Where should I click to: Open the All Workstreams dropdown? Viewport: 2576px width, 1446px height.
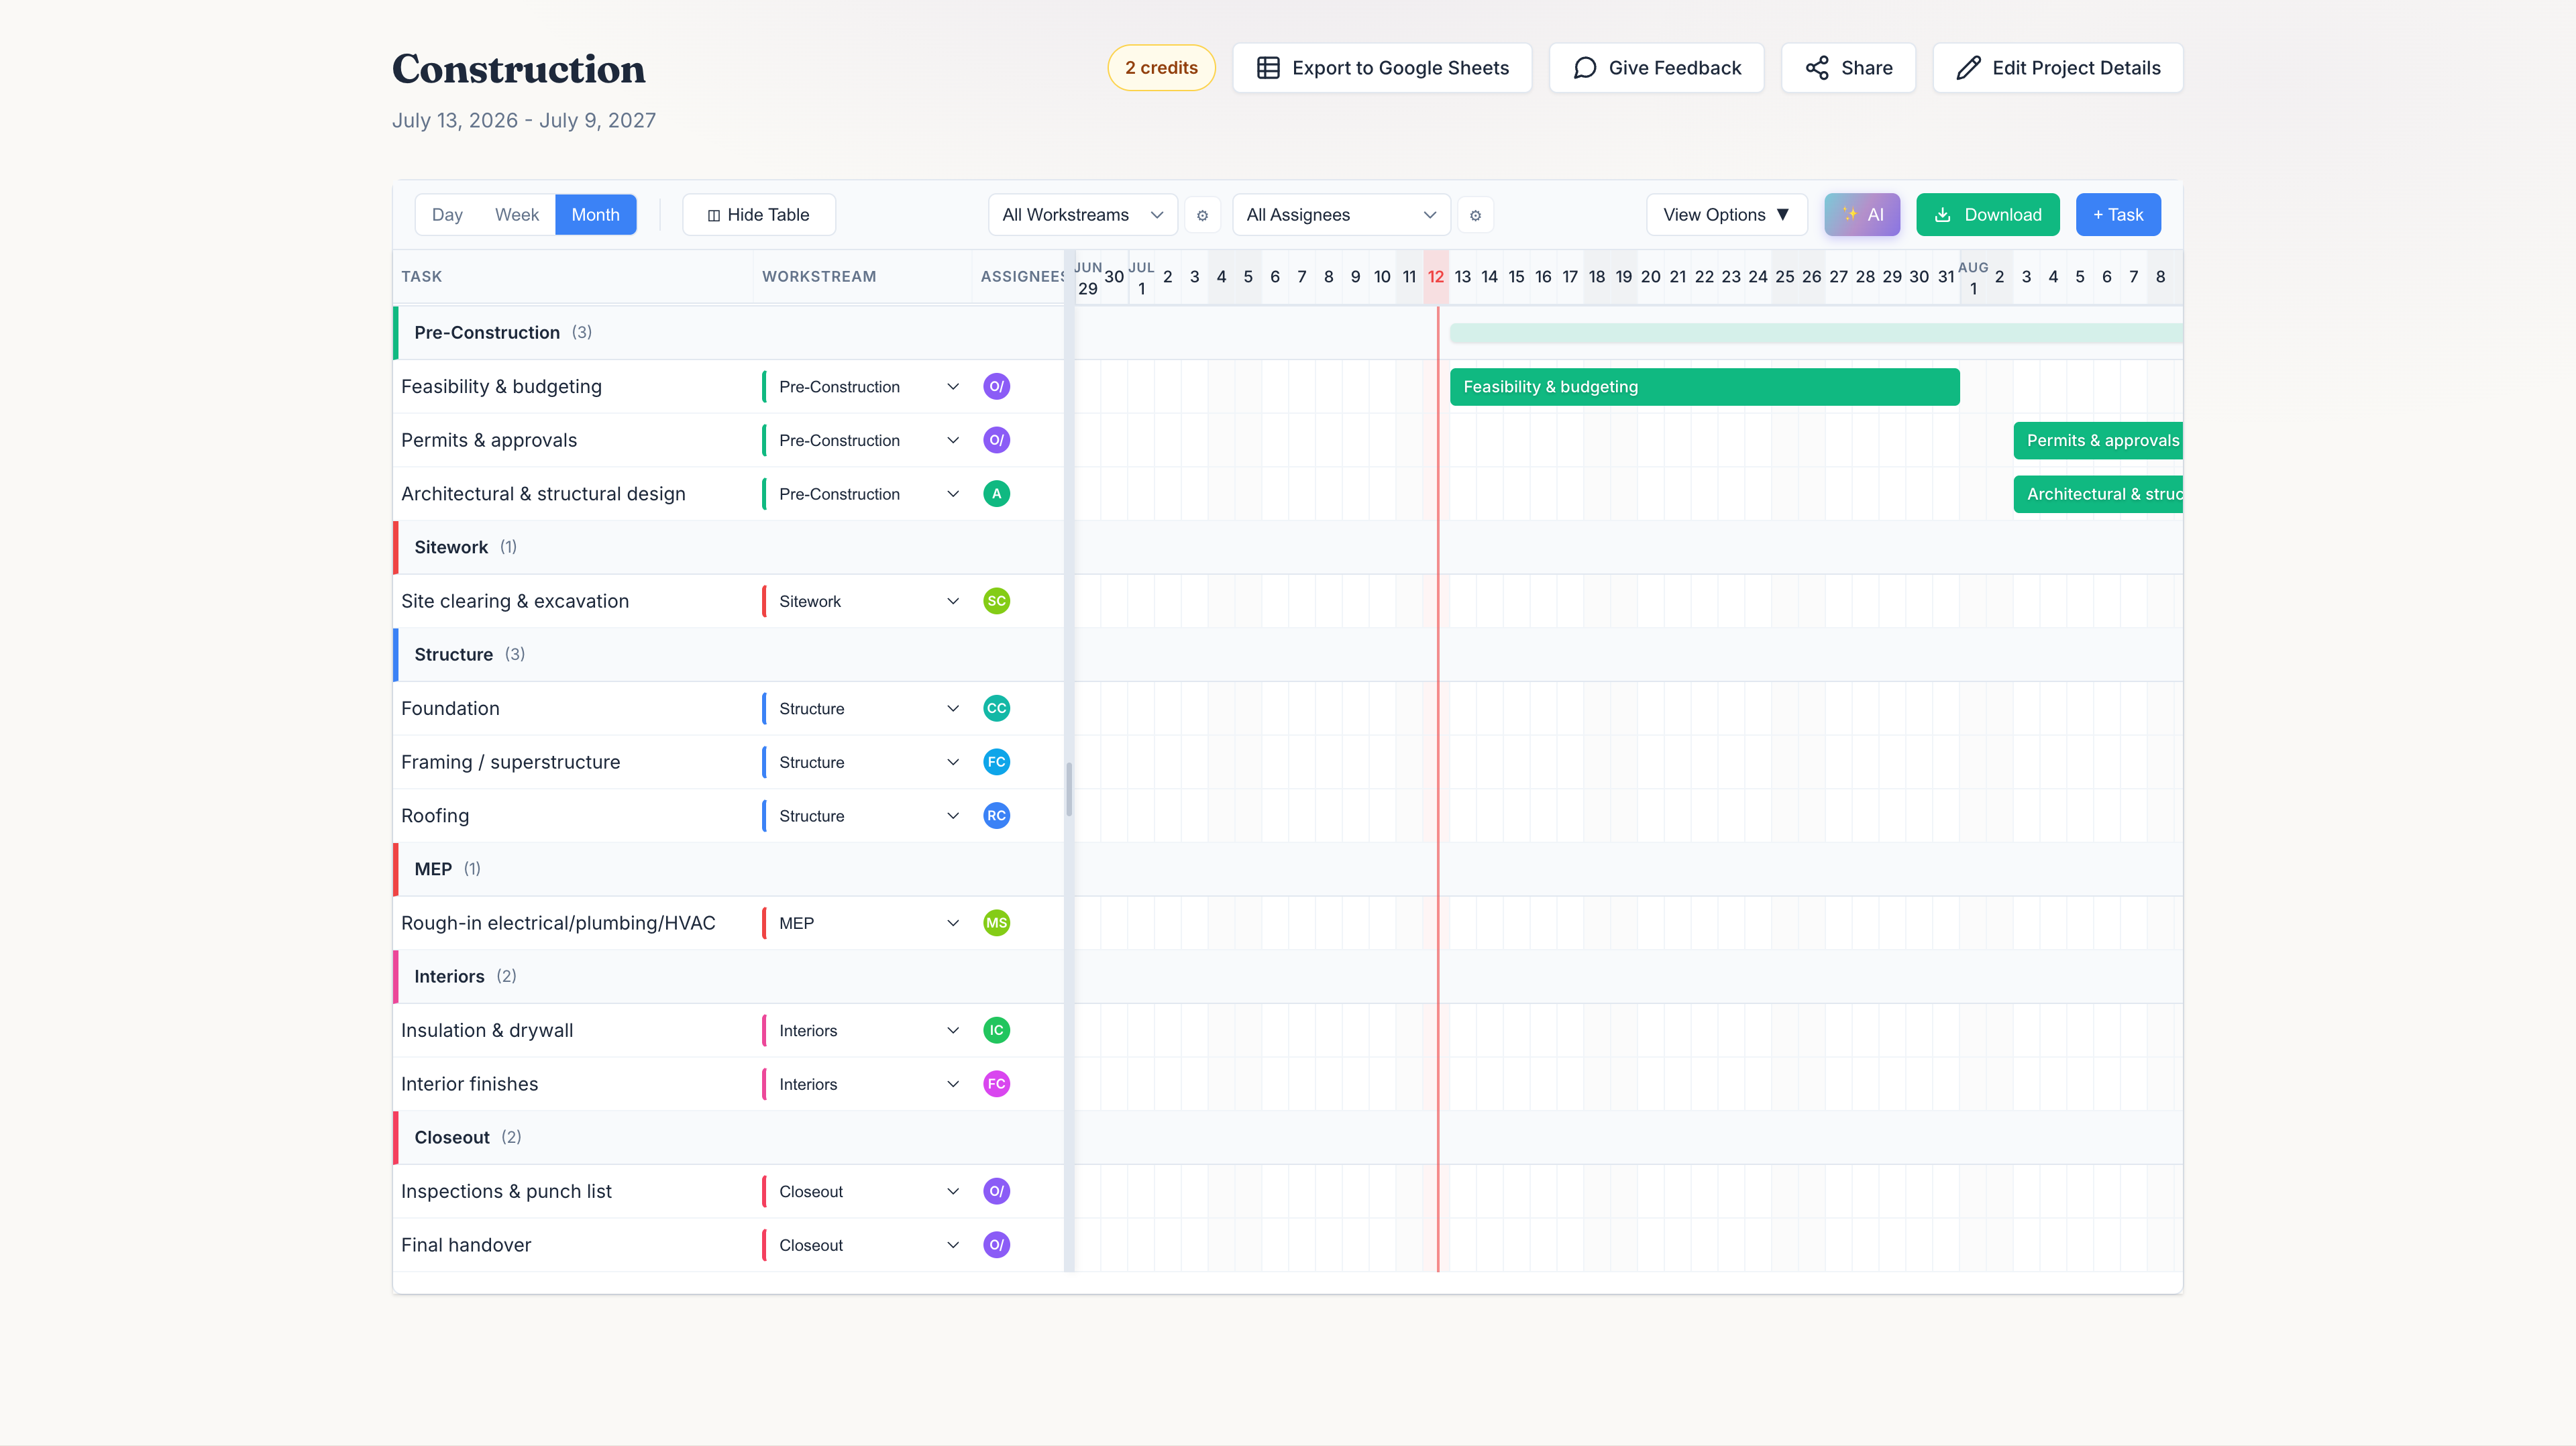[x=1083, y=215]
